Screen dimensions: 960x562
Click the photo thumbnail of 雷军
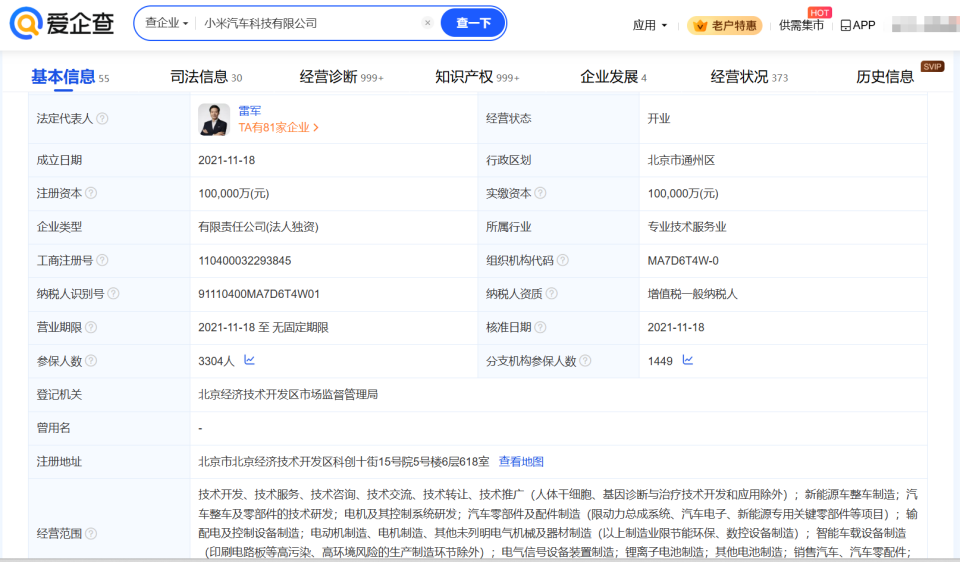click(214, 119)
